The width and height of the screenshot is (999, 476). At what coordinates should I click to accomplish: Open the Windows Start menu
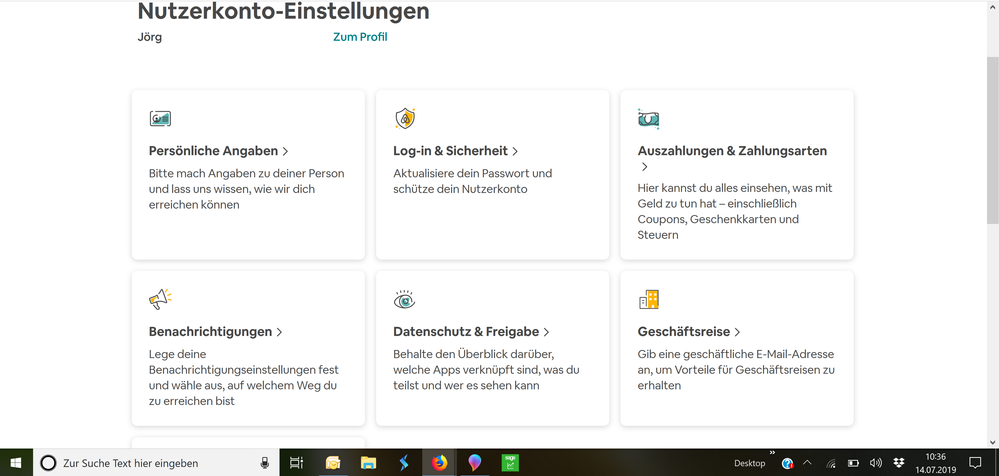(16, 463)
